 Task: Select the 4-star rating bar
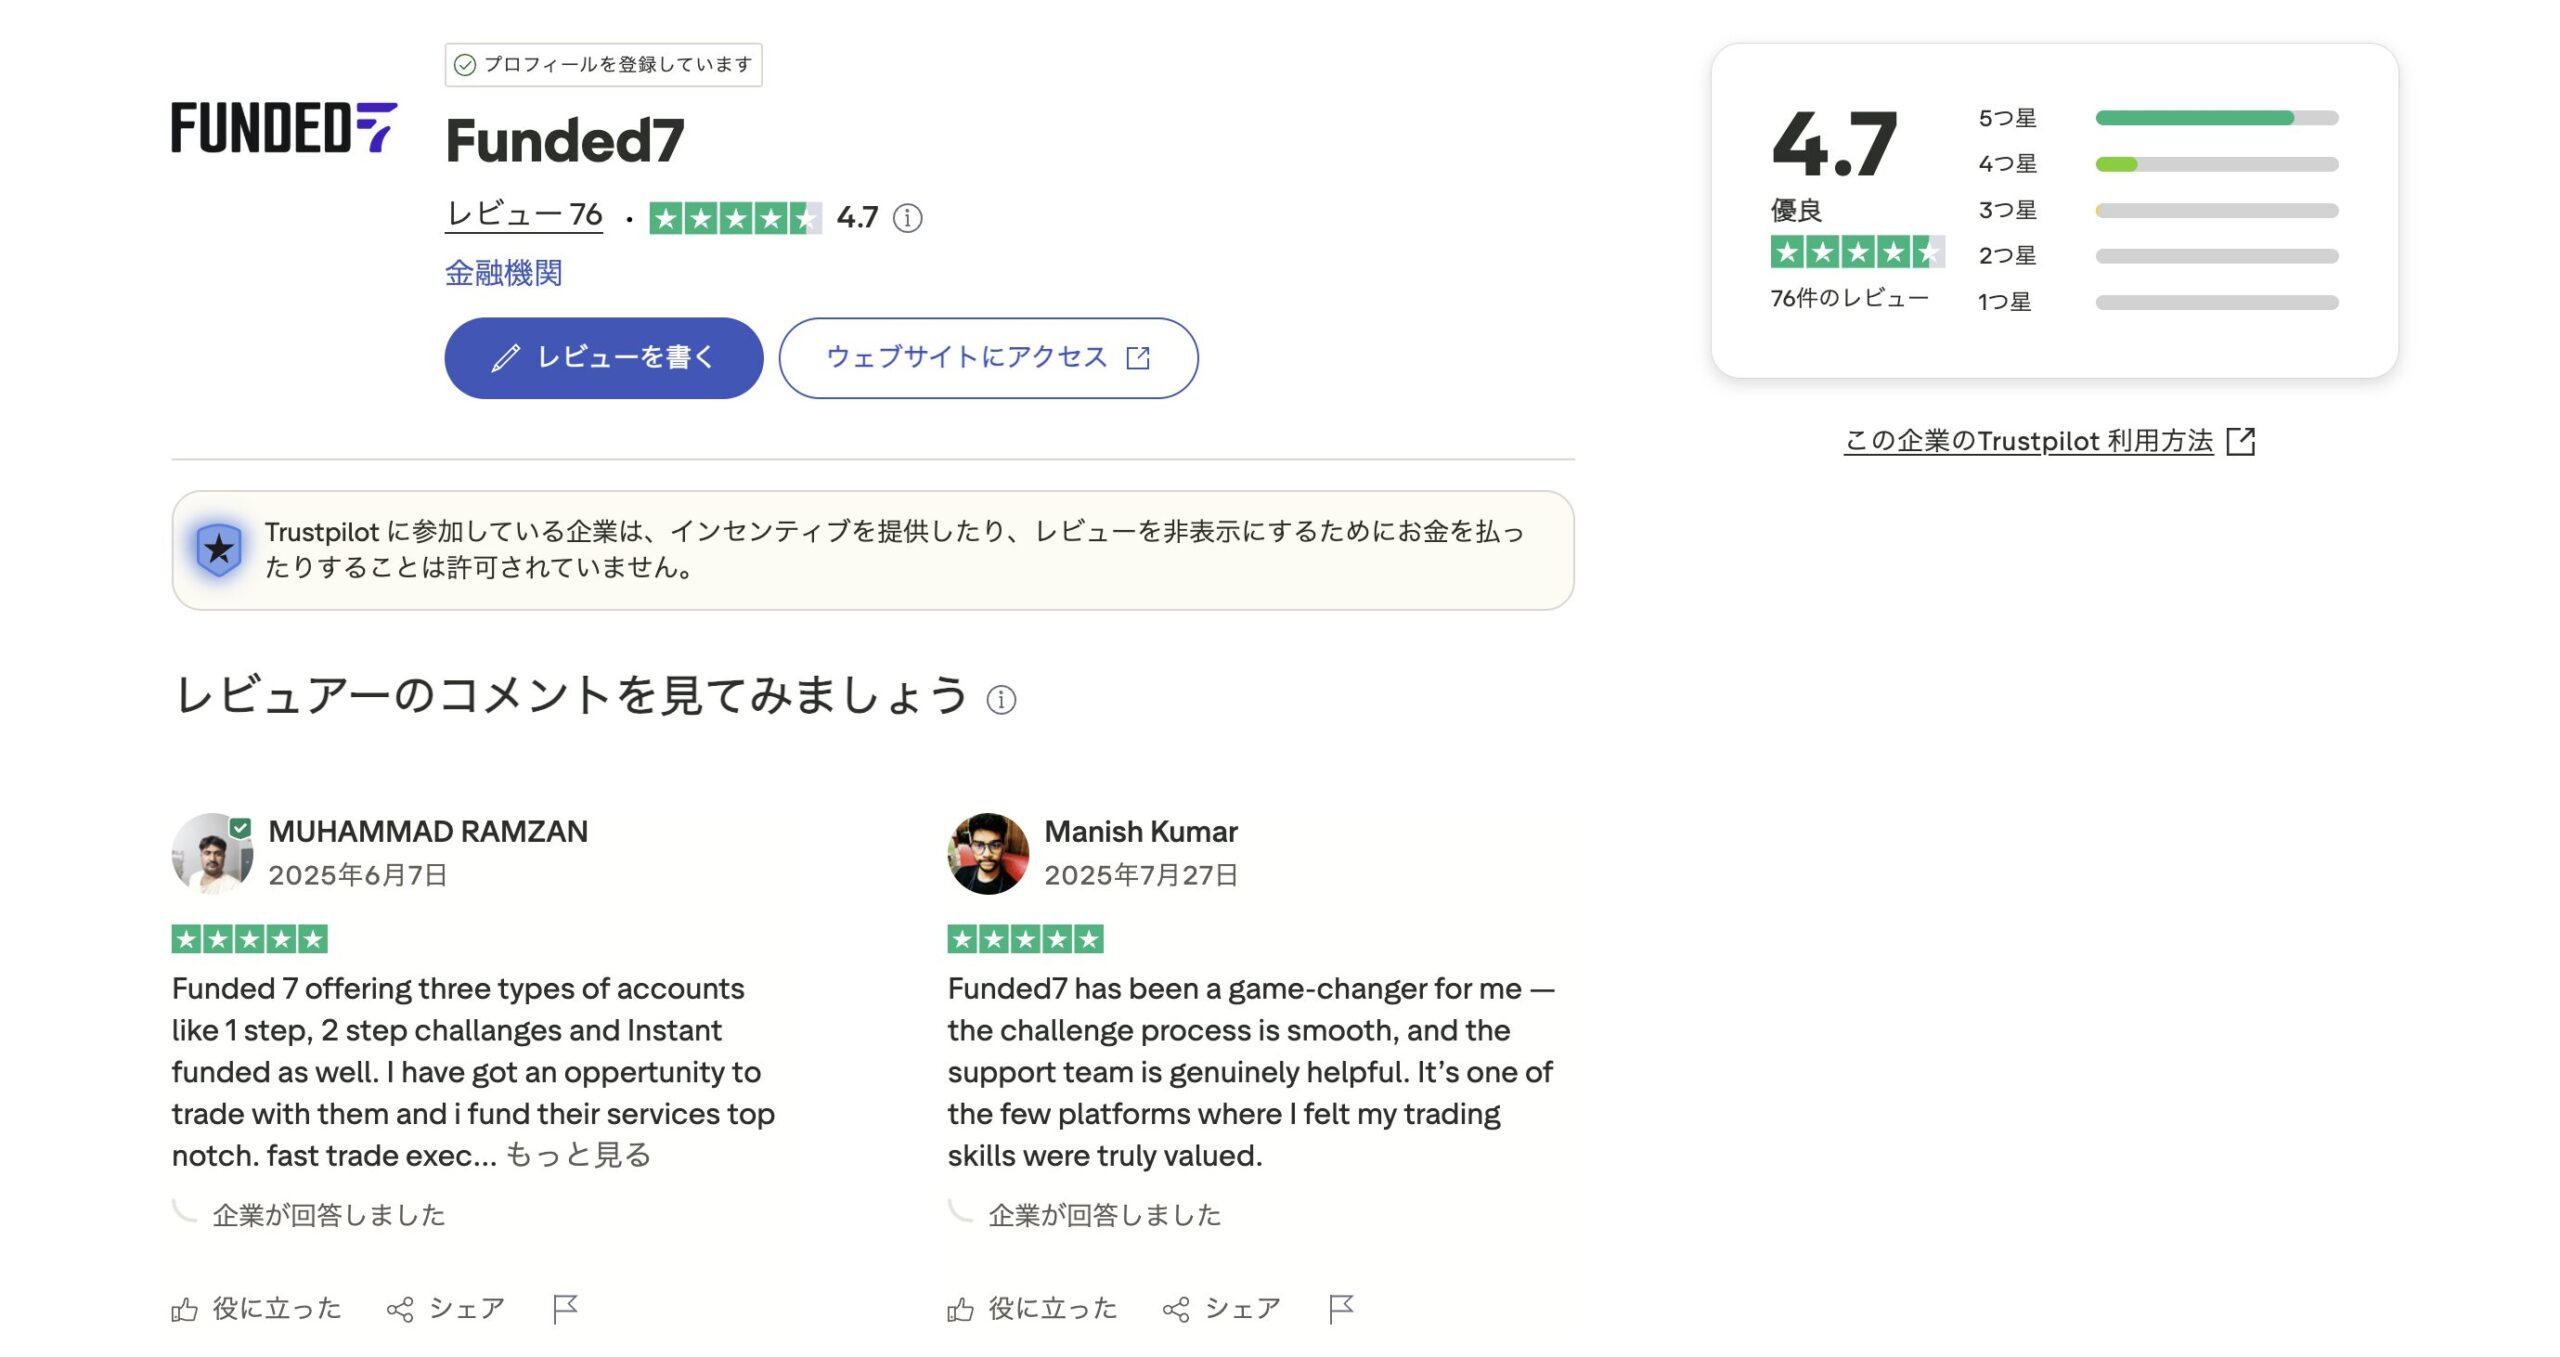(x=2216, y=164)
